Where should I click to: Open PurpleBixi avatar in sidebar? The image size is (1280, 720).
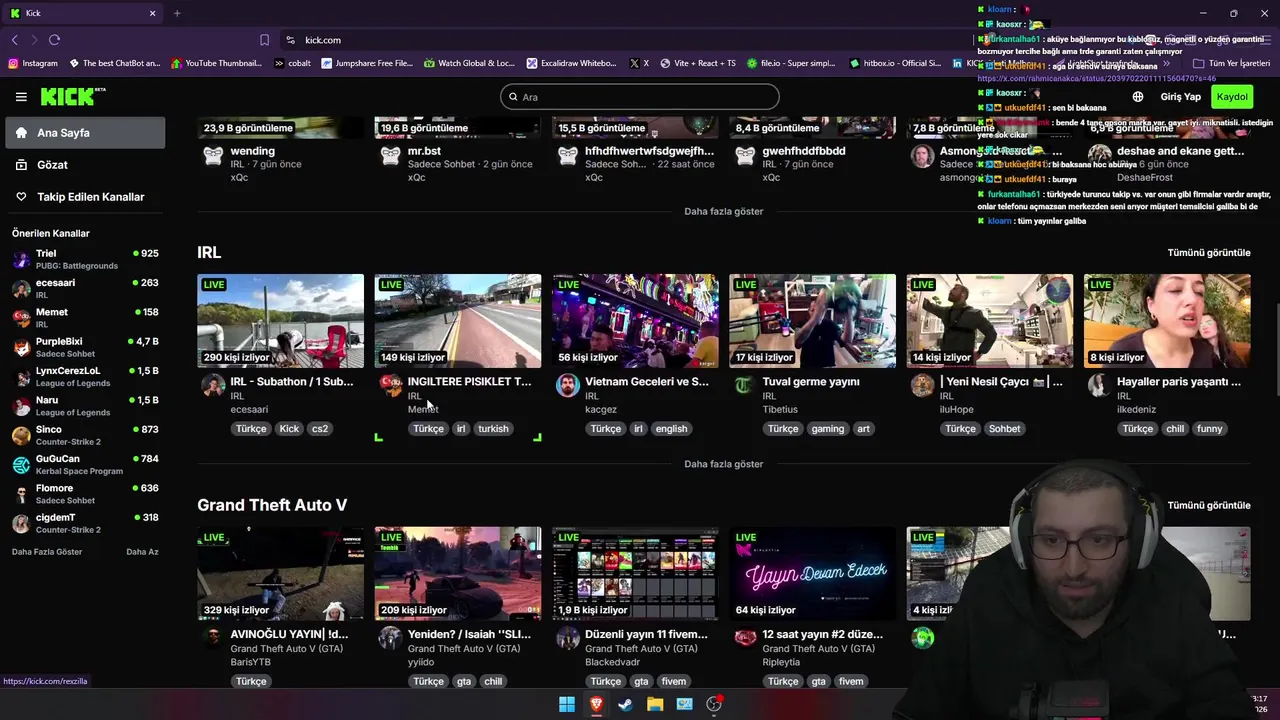click(x=21, y=348)
